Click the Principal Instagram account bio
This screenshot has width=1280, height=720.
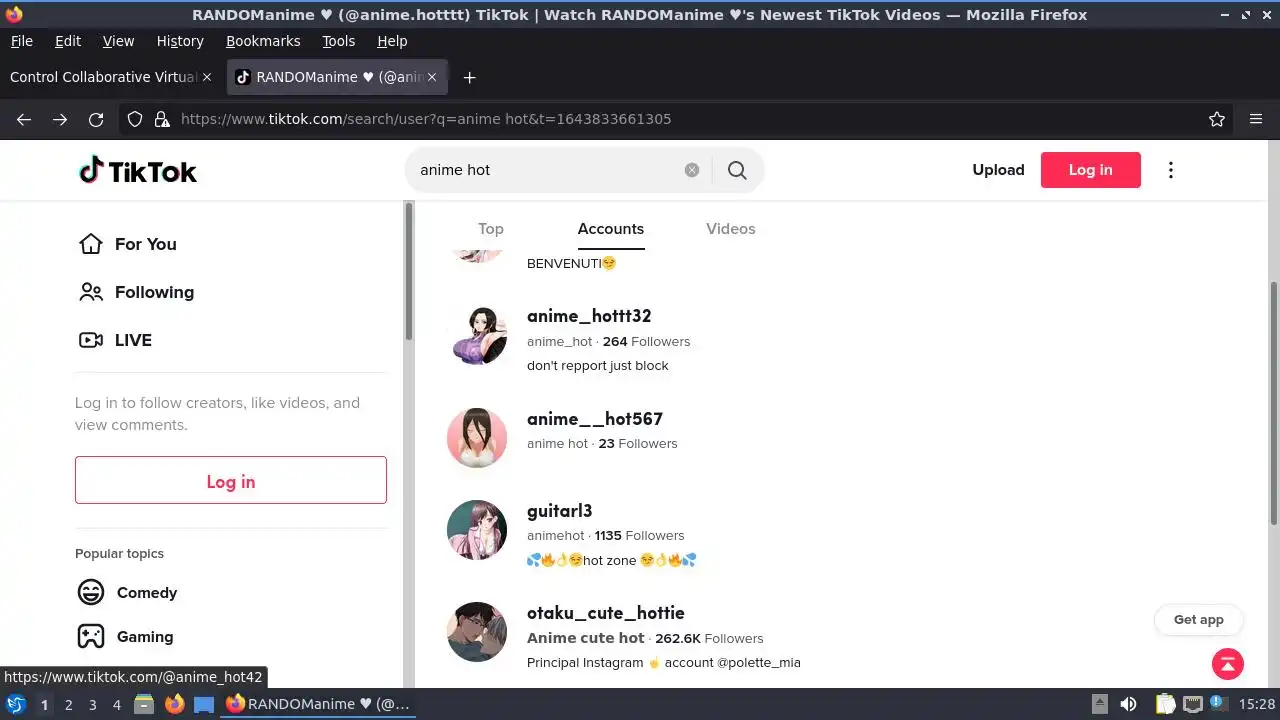coord(664,663)
